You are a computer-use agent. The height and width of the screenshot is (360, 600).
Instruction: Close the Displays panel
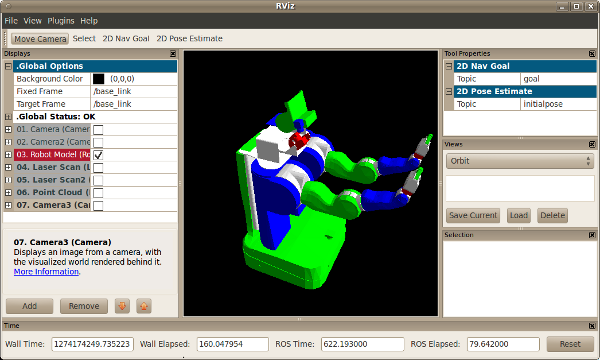pos(173,54)
